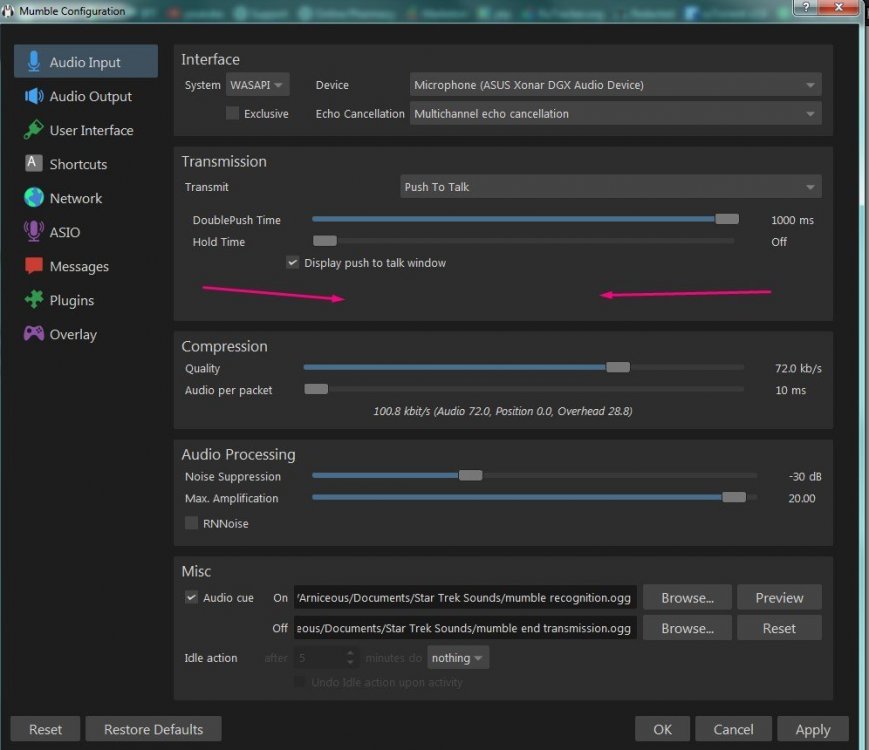This screenshot has width=869, height=750.
Task: Open the WASAPI system dropdown
Action: pos(257,85)
